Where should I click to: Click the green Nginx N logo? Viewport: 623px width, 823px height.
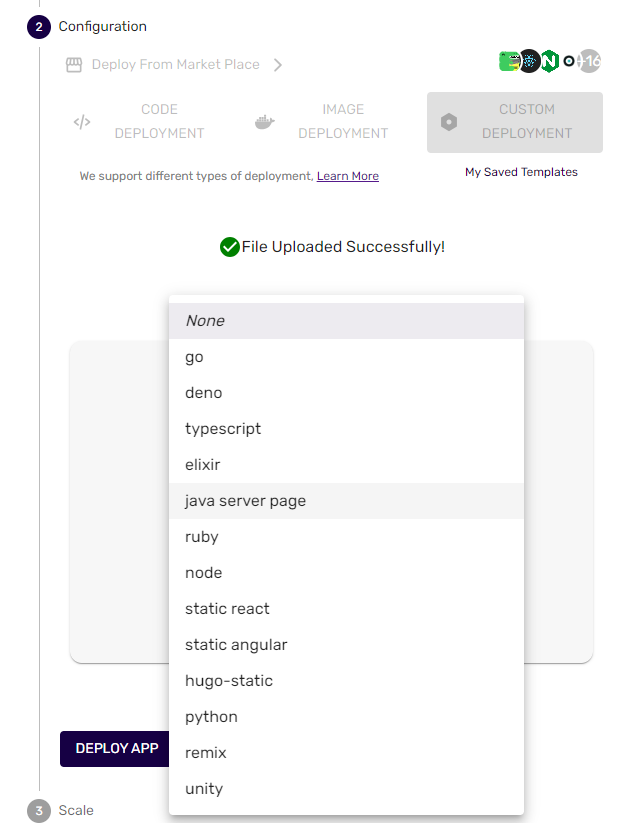pos(550,61)
